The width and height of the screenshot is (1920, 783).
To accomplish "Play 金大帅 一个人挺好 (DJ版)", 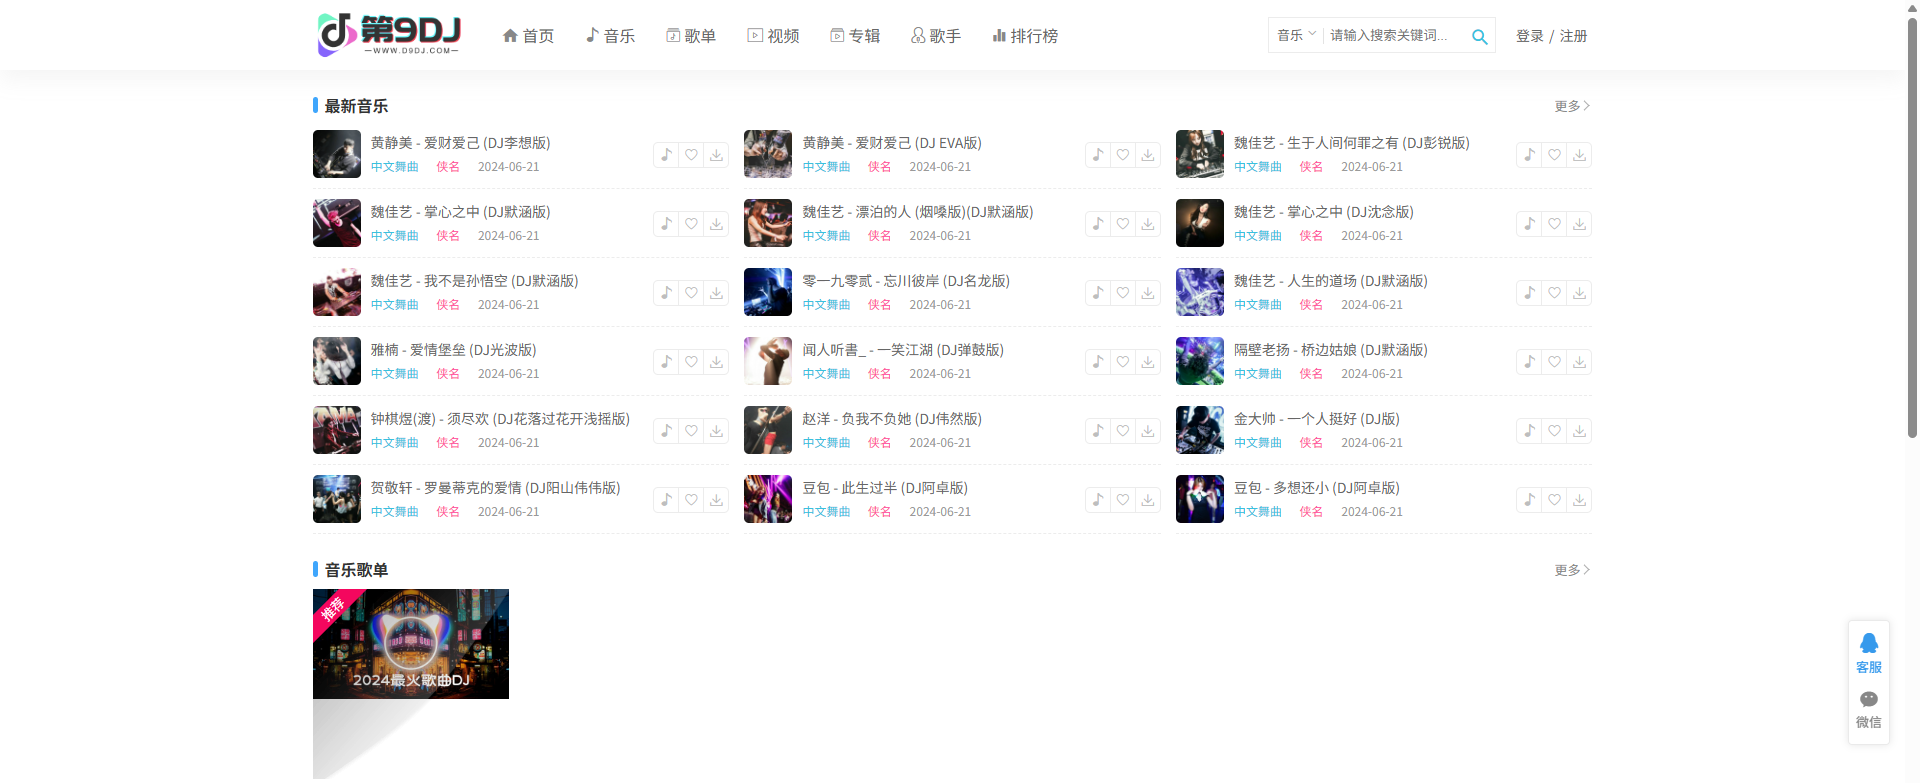I will (1529, 431).
